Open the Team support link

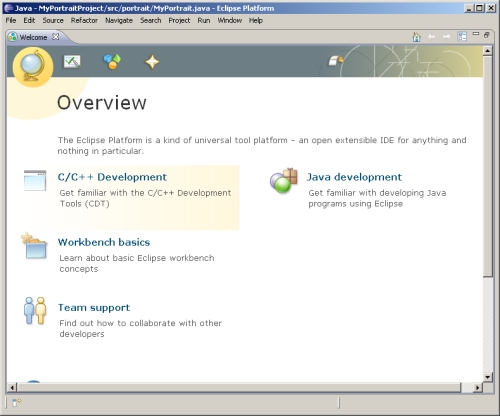[x=94, y=308]
